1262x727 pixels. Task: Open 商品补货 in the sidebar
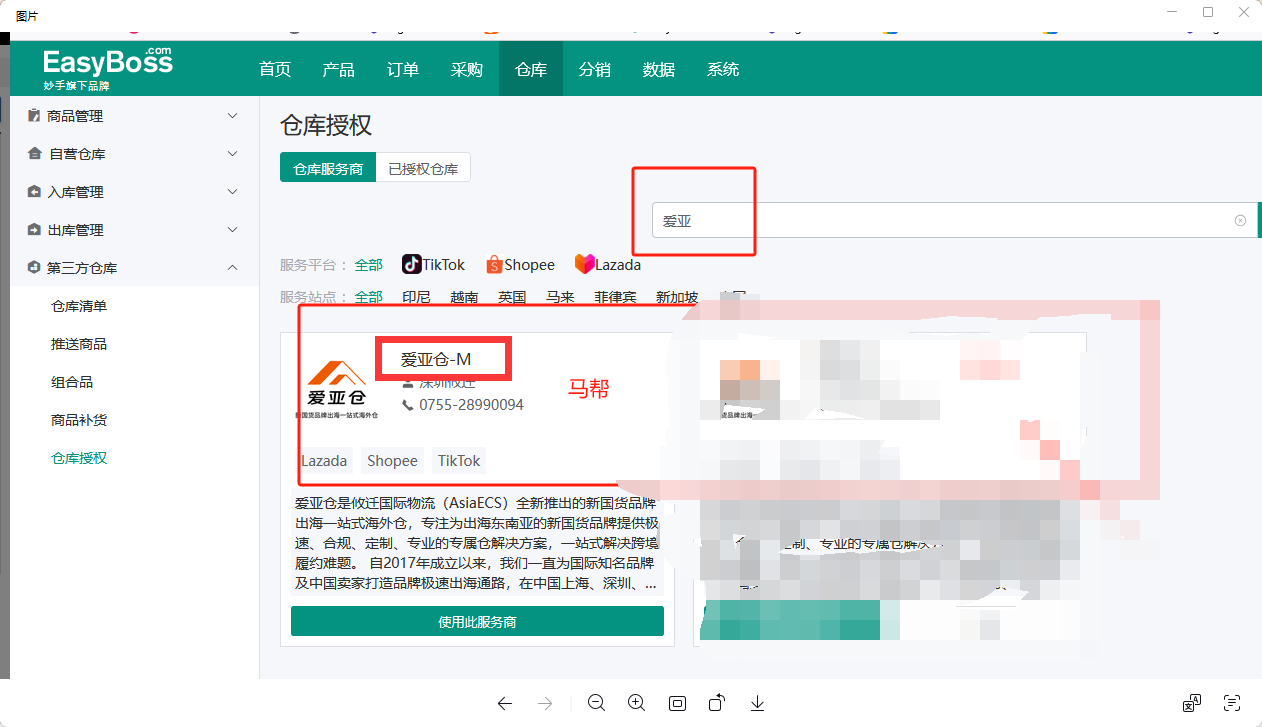click(x=79, y=420)
